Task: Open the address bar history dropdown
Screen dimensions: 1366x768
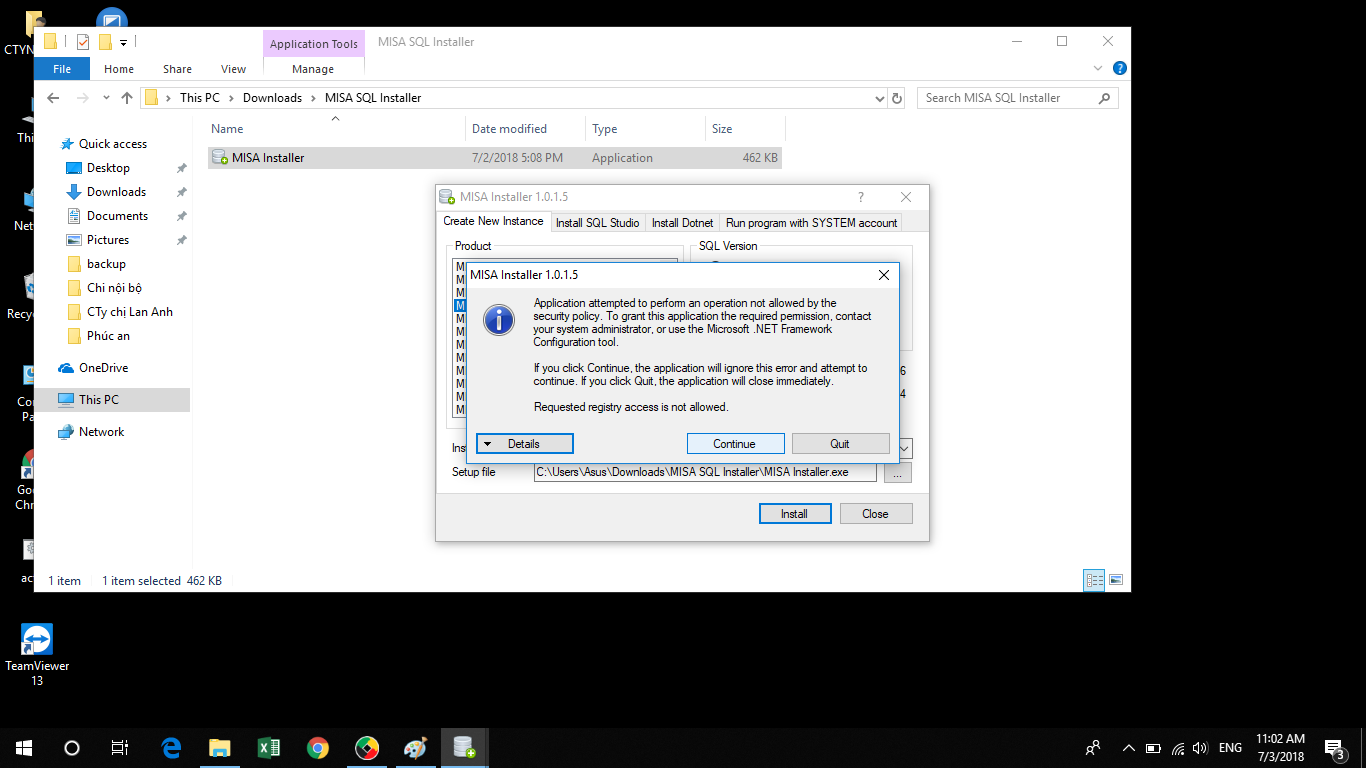Action: tap(880, 98)
